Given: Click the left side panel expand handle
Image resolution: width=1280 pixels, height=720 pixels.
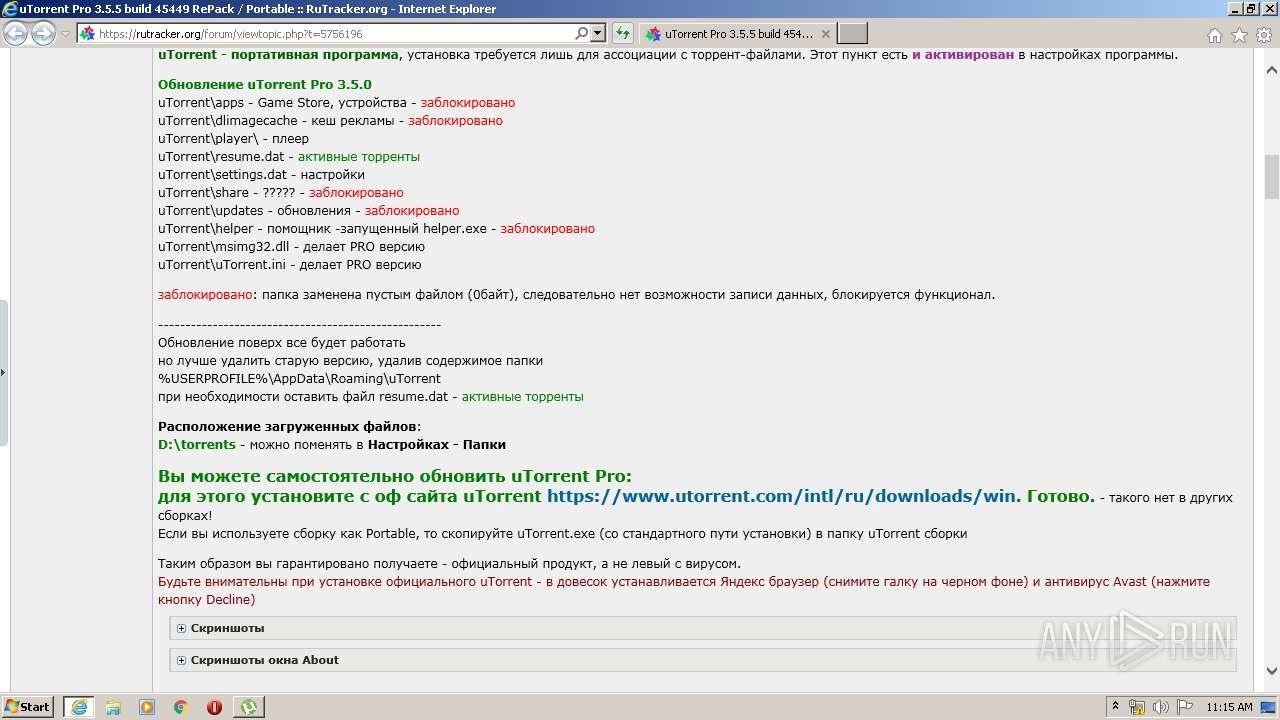Looking at the screenshot, I should click(4, 372).
